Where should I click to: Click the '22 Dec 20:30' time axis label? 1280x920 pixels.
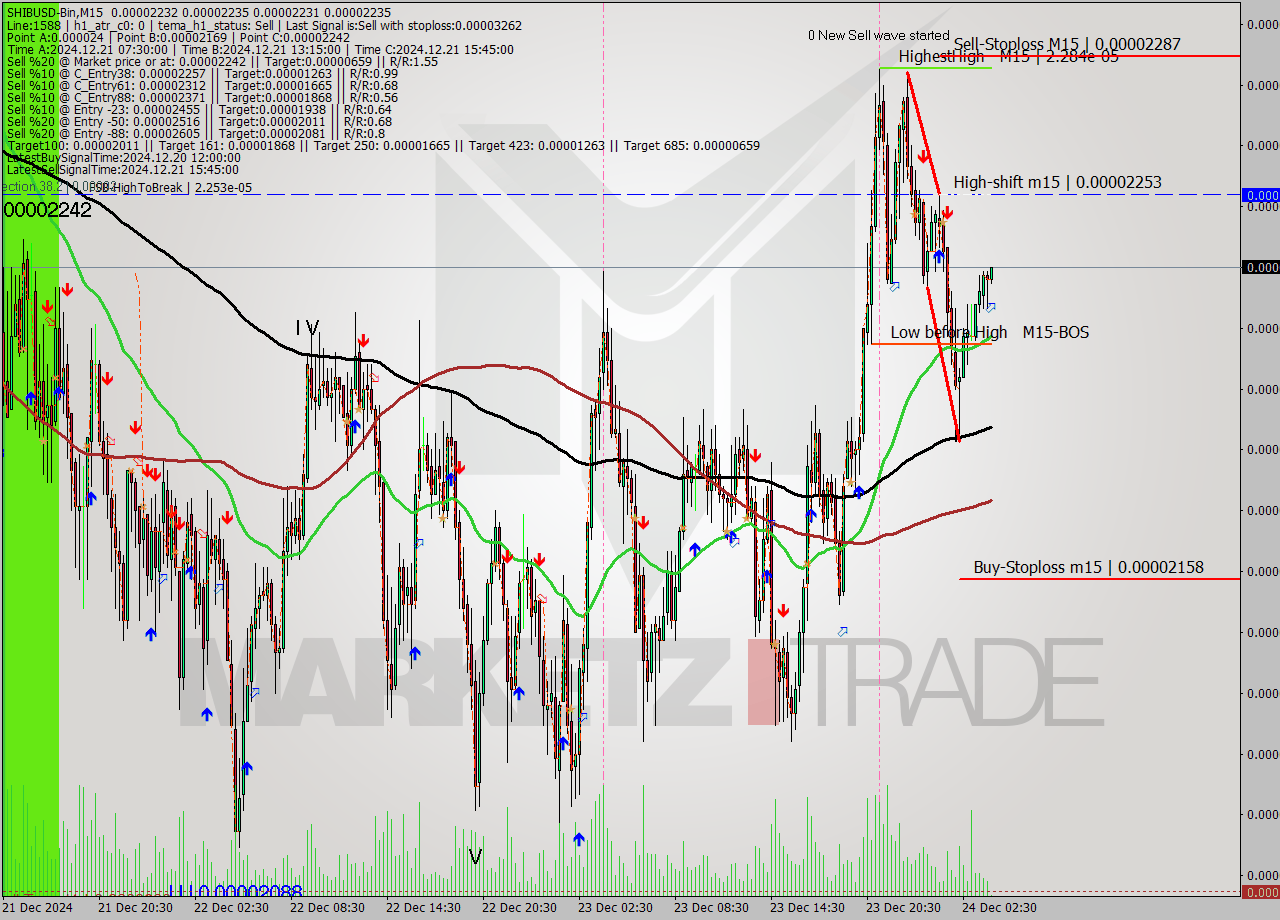pyautogui.click(x=519, y=908)
